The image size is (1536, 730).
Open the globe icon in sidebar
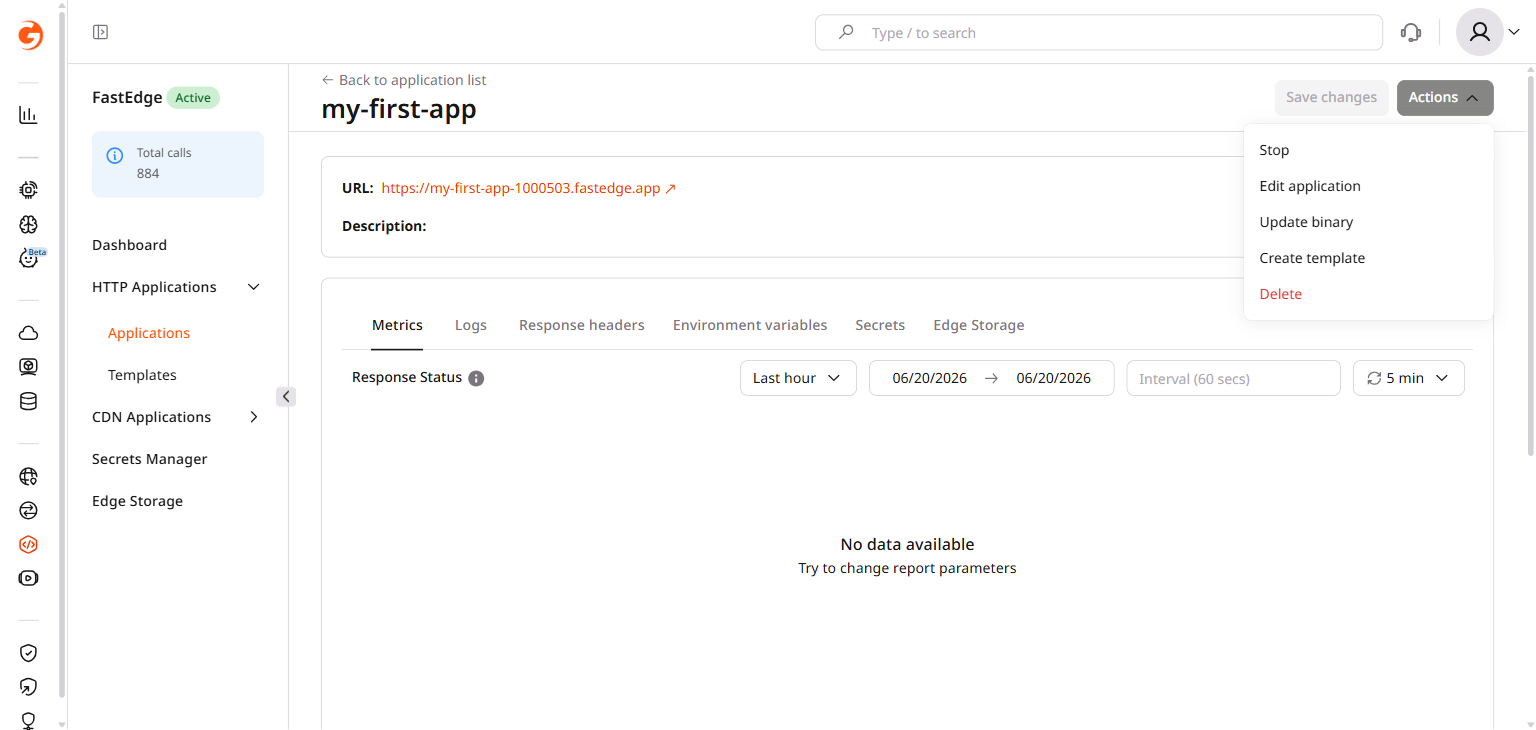[28, 476]
